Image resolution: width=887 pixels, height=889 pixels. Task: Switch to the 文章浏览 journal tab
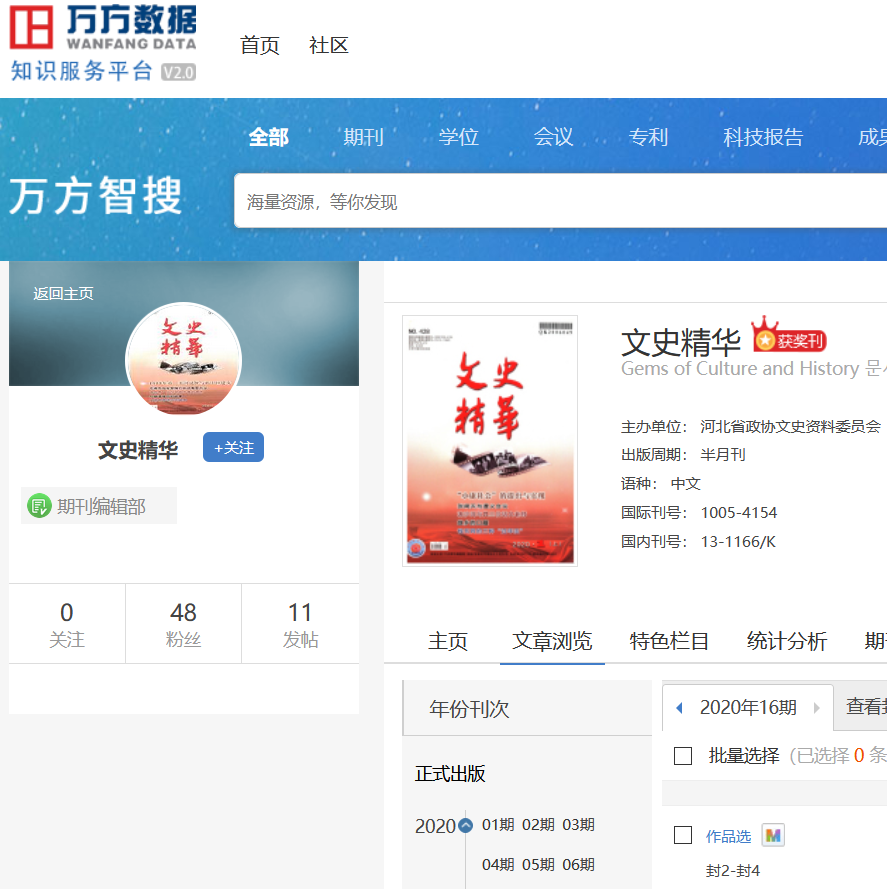click(x=552, y=641)
